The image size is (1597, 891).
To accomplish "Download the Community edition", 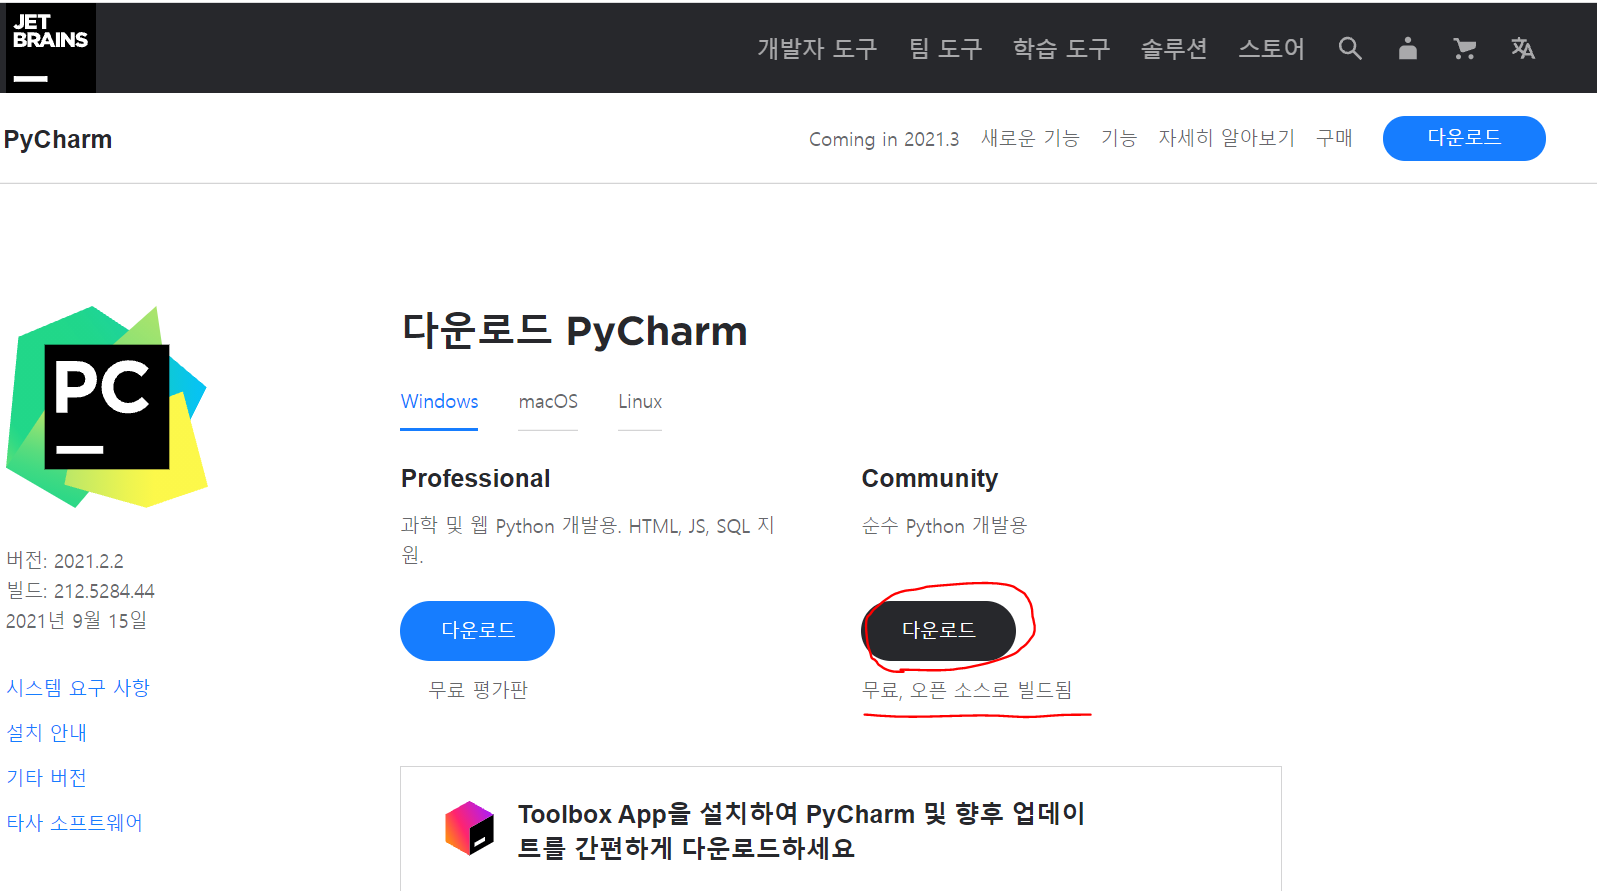I will 938,631.
